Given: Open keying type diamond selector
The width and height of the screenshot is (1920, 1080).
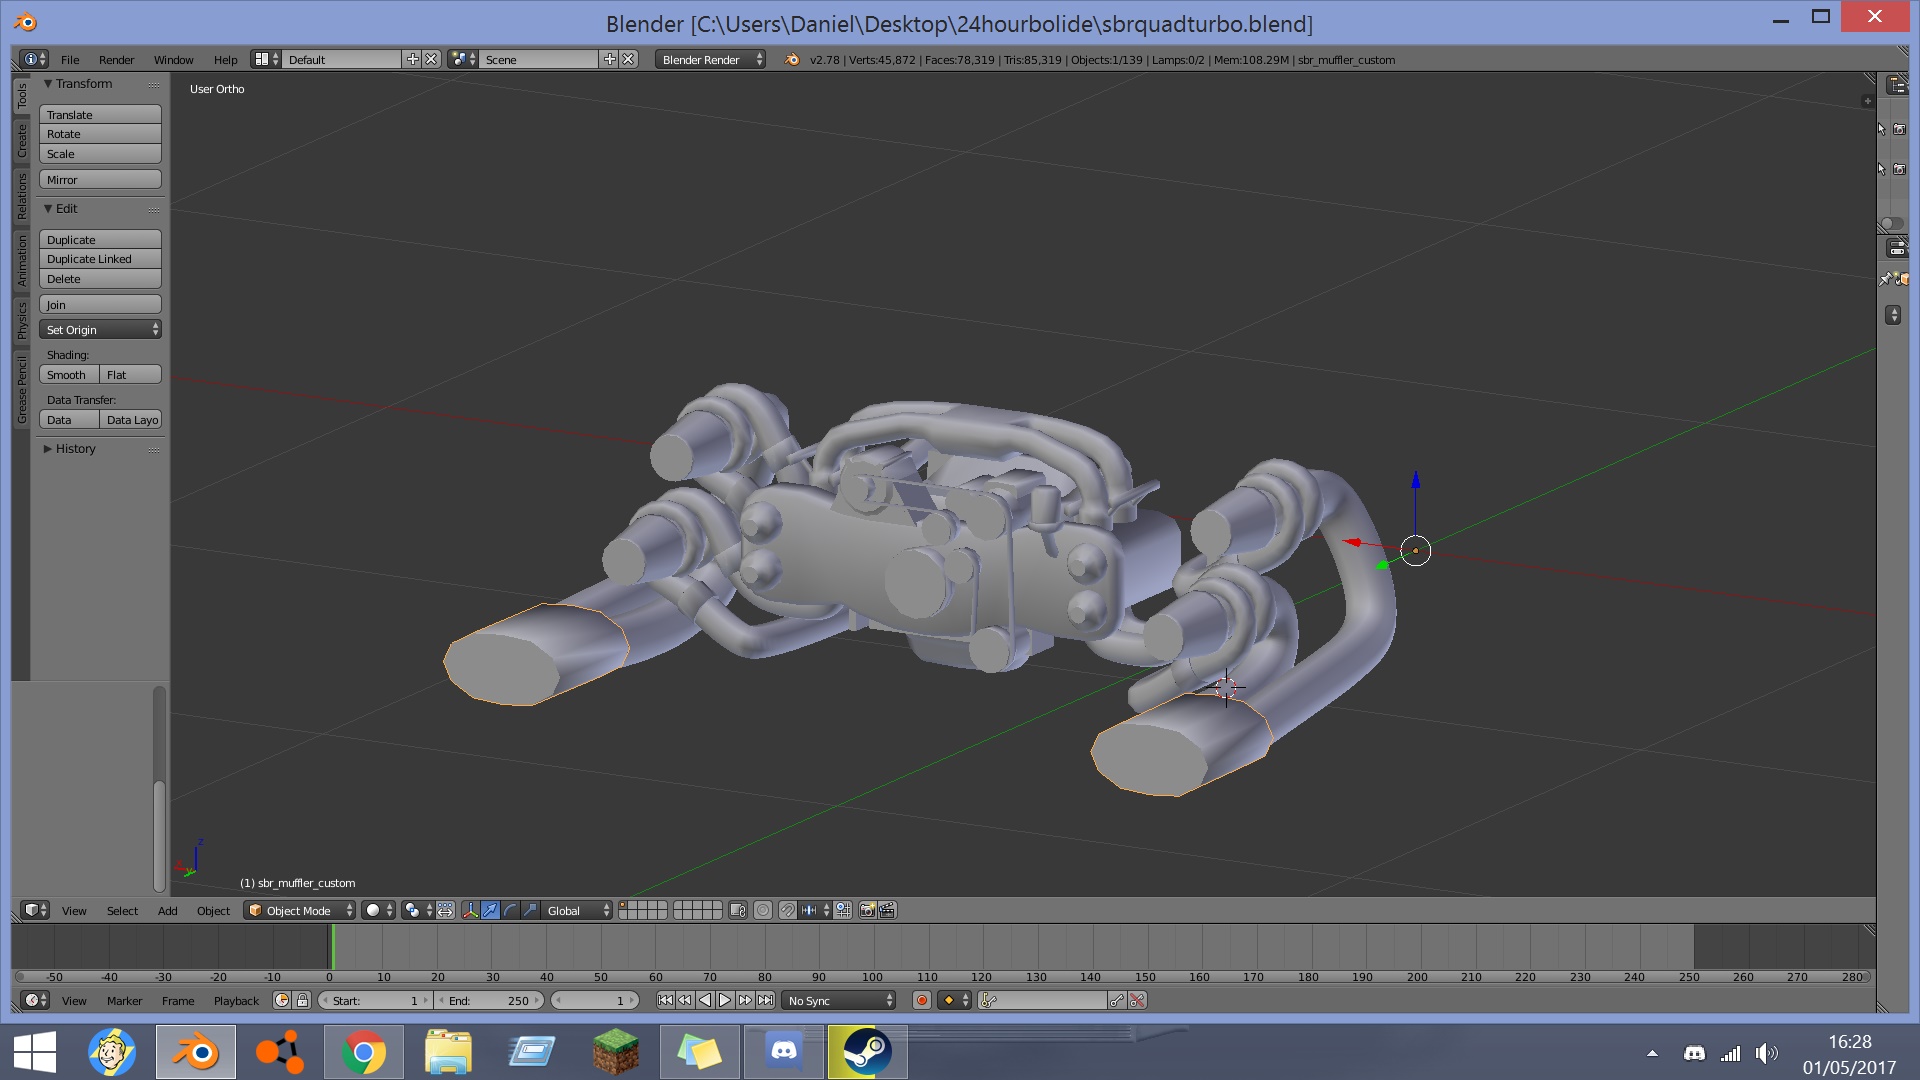Looking at the screenshot, I should point(954,1000).
